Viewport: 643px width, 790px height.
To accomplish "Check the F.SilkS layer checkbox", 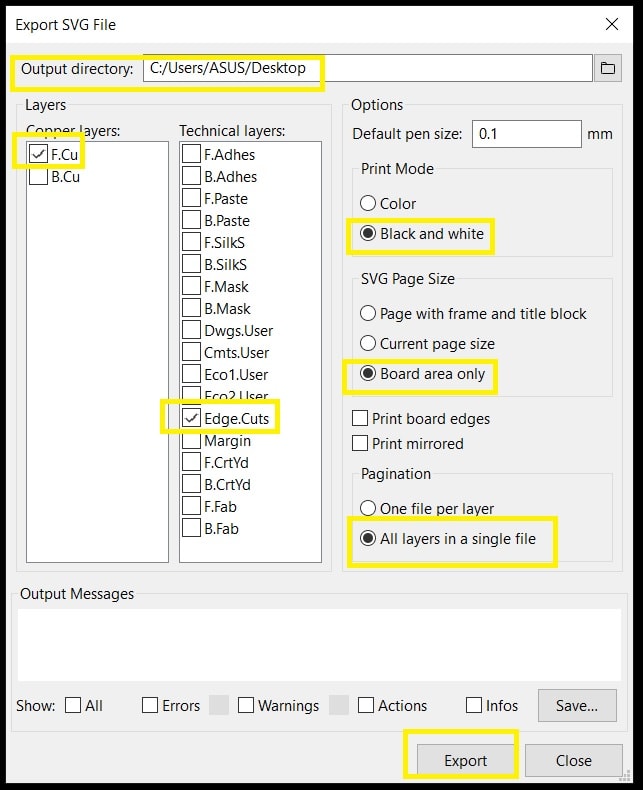I will pos(192,243).
